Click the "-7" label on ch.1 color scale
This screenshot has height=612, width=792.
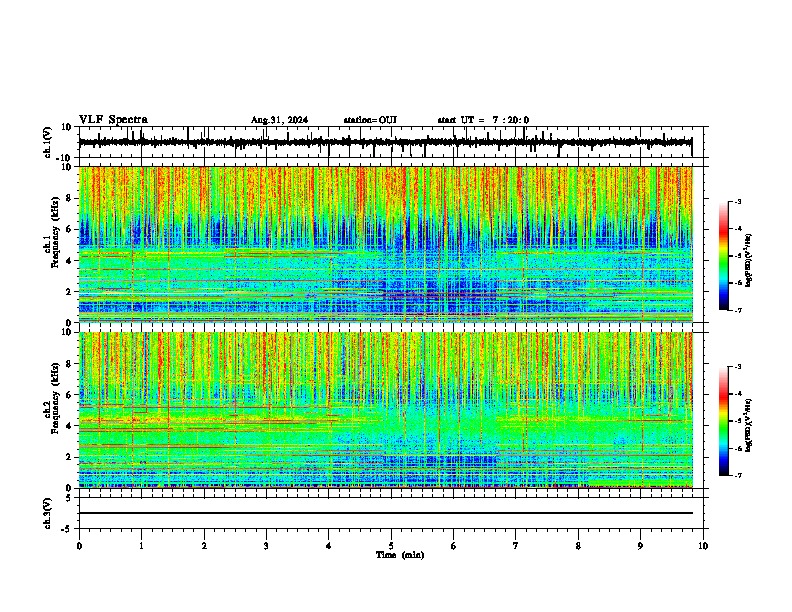click(x=737, y=310)
